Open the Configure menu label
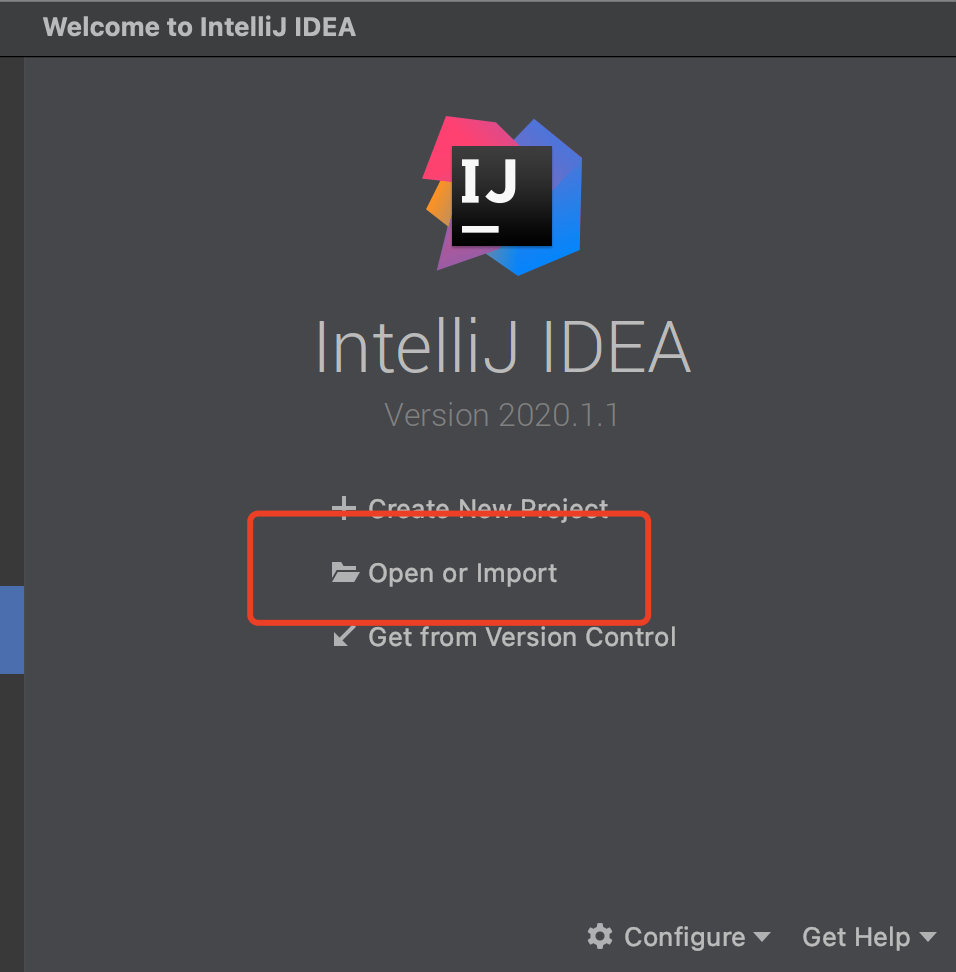This screenshot has width=956, height=972. click(x=684, y=937)
